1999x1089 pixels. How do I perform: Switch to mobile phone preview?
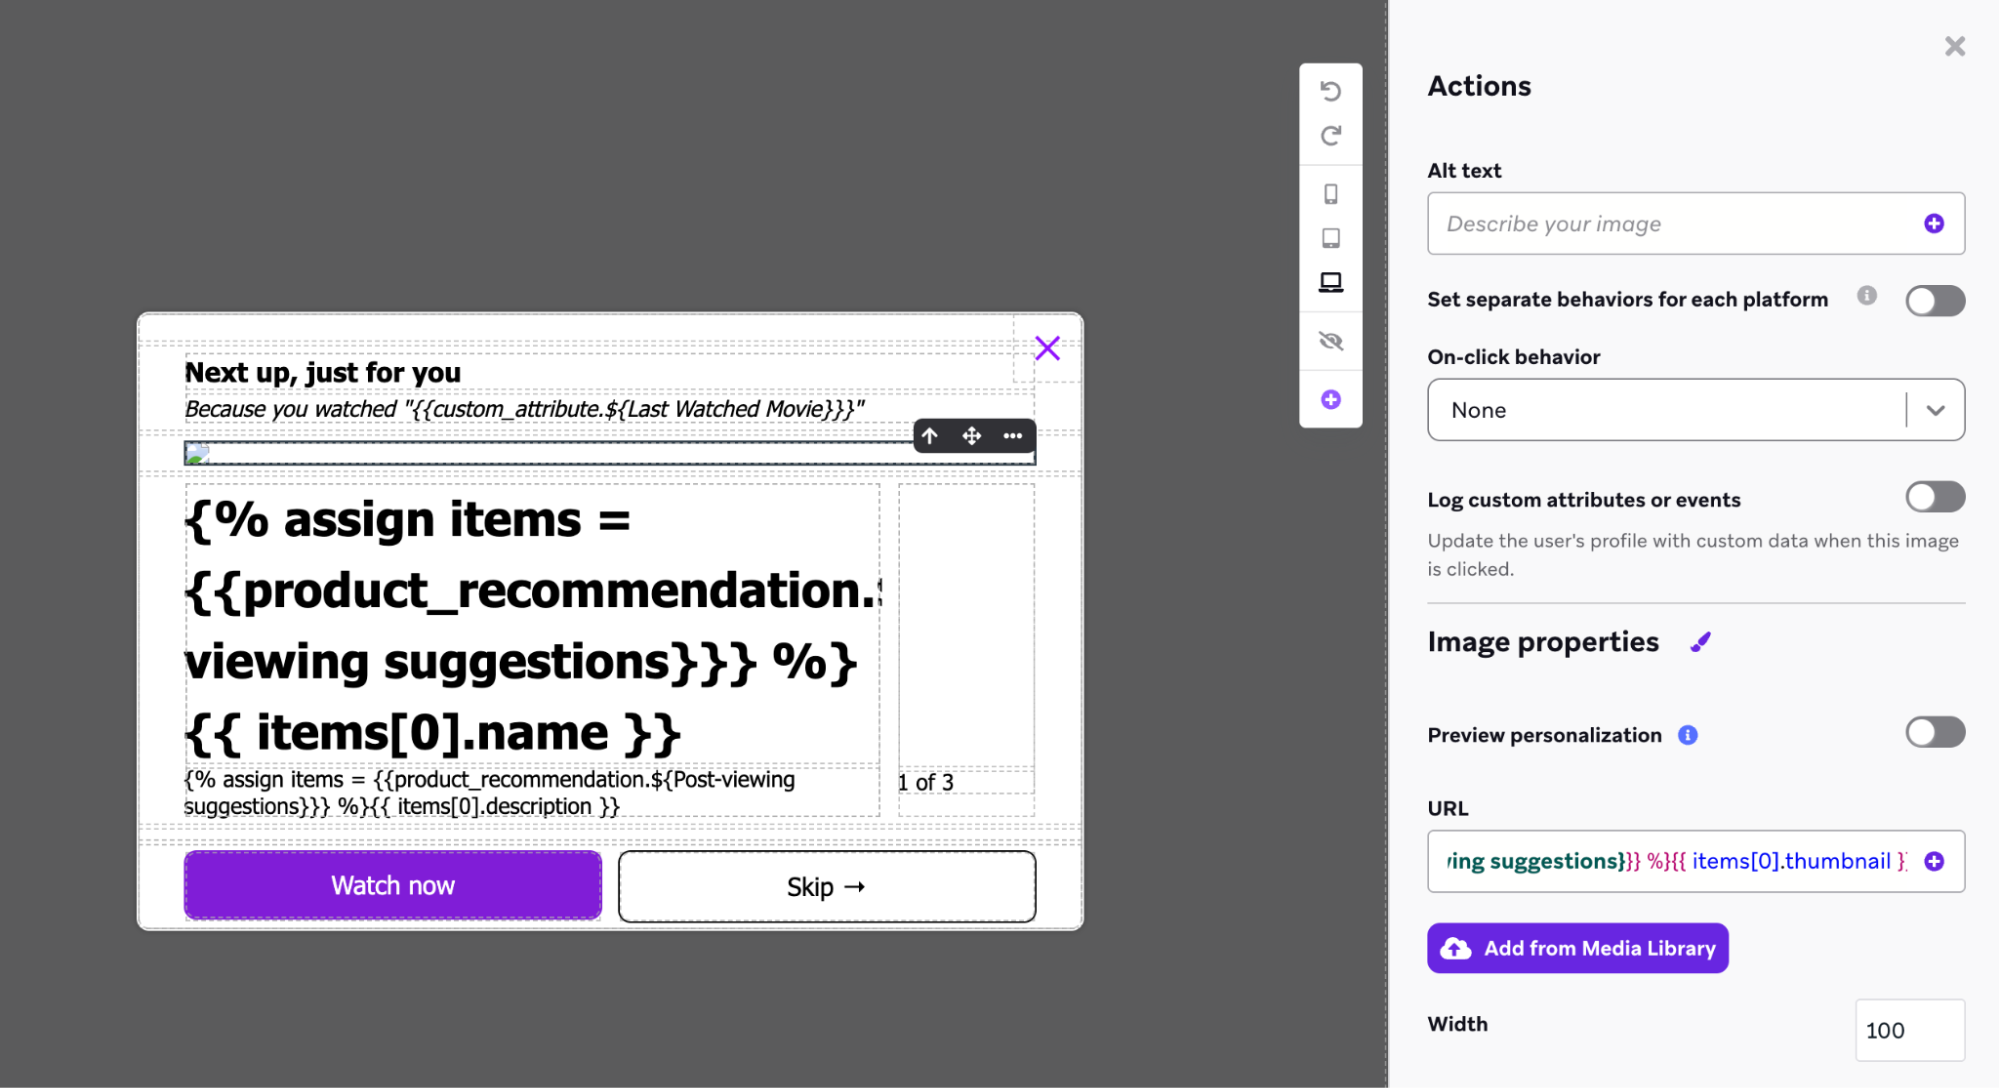point(1330,194)
